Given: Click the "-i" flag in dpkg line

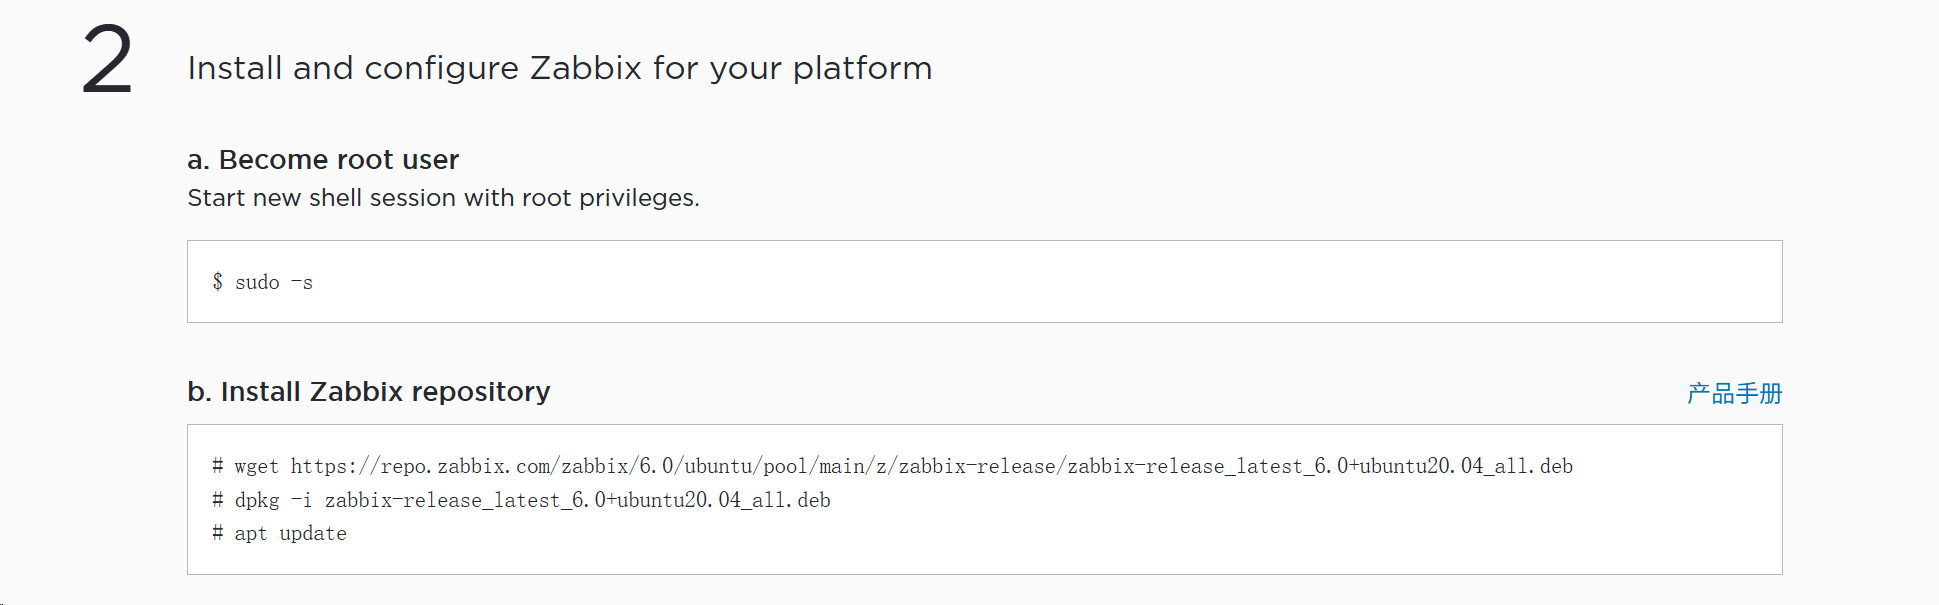Looking at the screenshot, I should click(x=301, y=501).
